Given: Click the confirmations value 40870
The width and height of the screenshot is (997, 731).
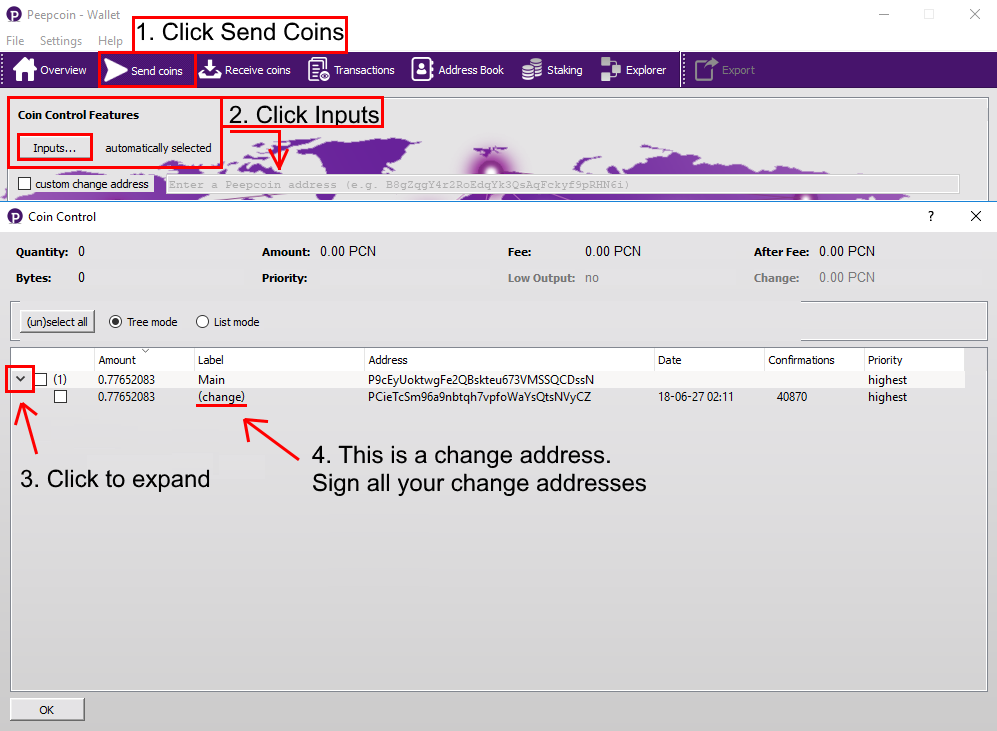Looking at the screenshot, I should [792, 397].
